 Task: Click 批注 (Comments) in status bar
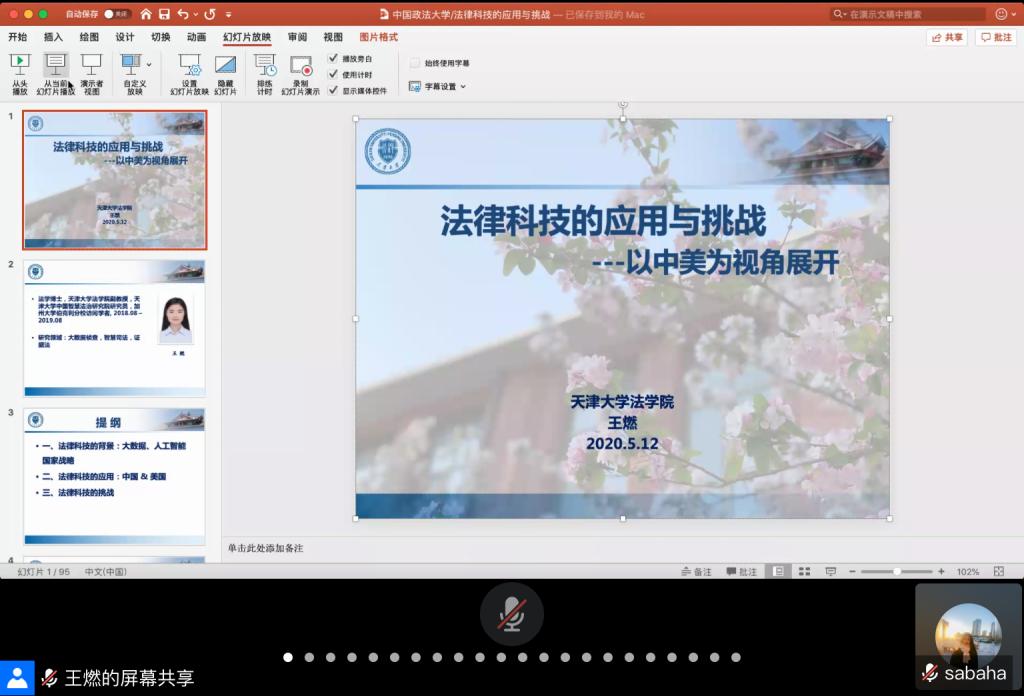[x=741, y=571]
